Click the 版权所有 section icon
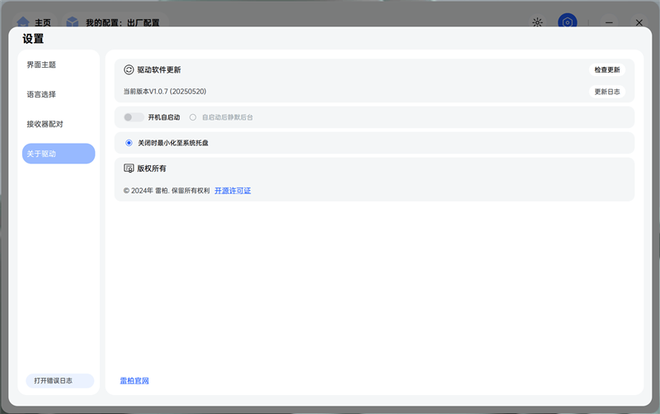 click(x=128, y=169)
